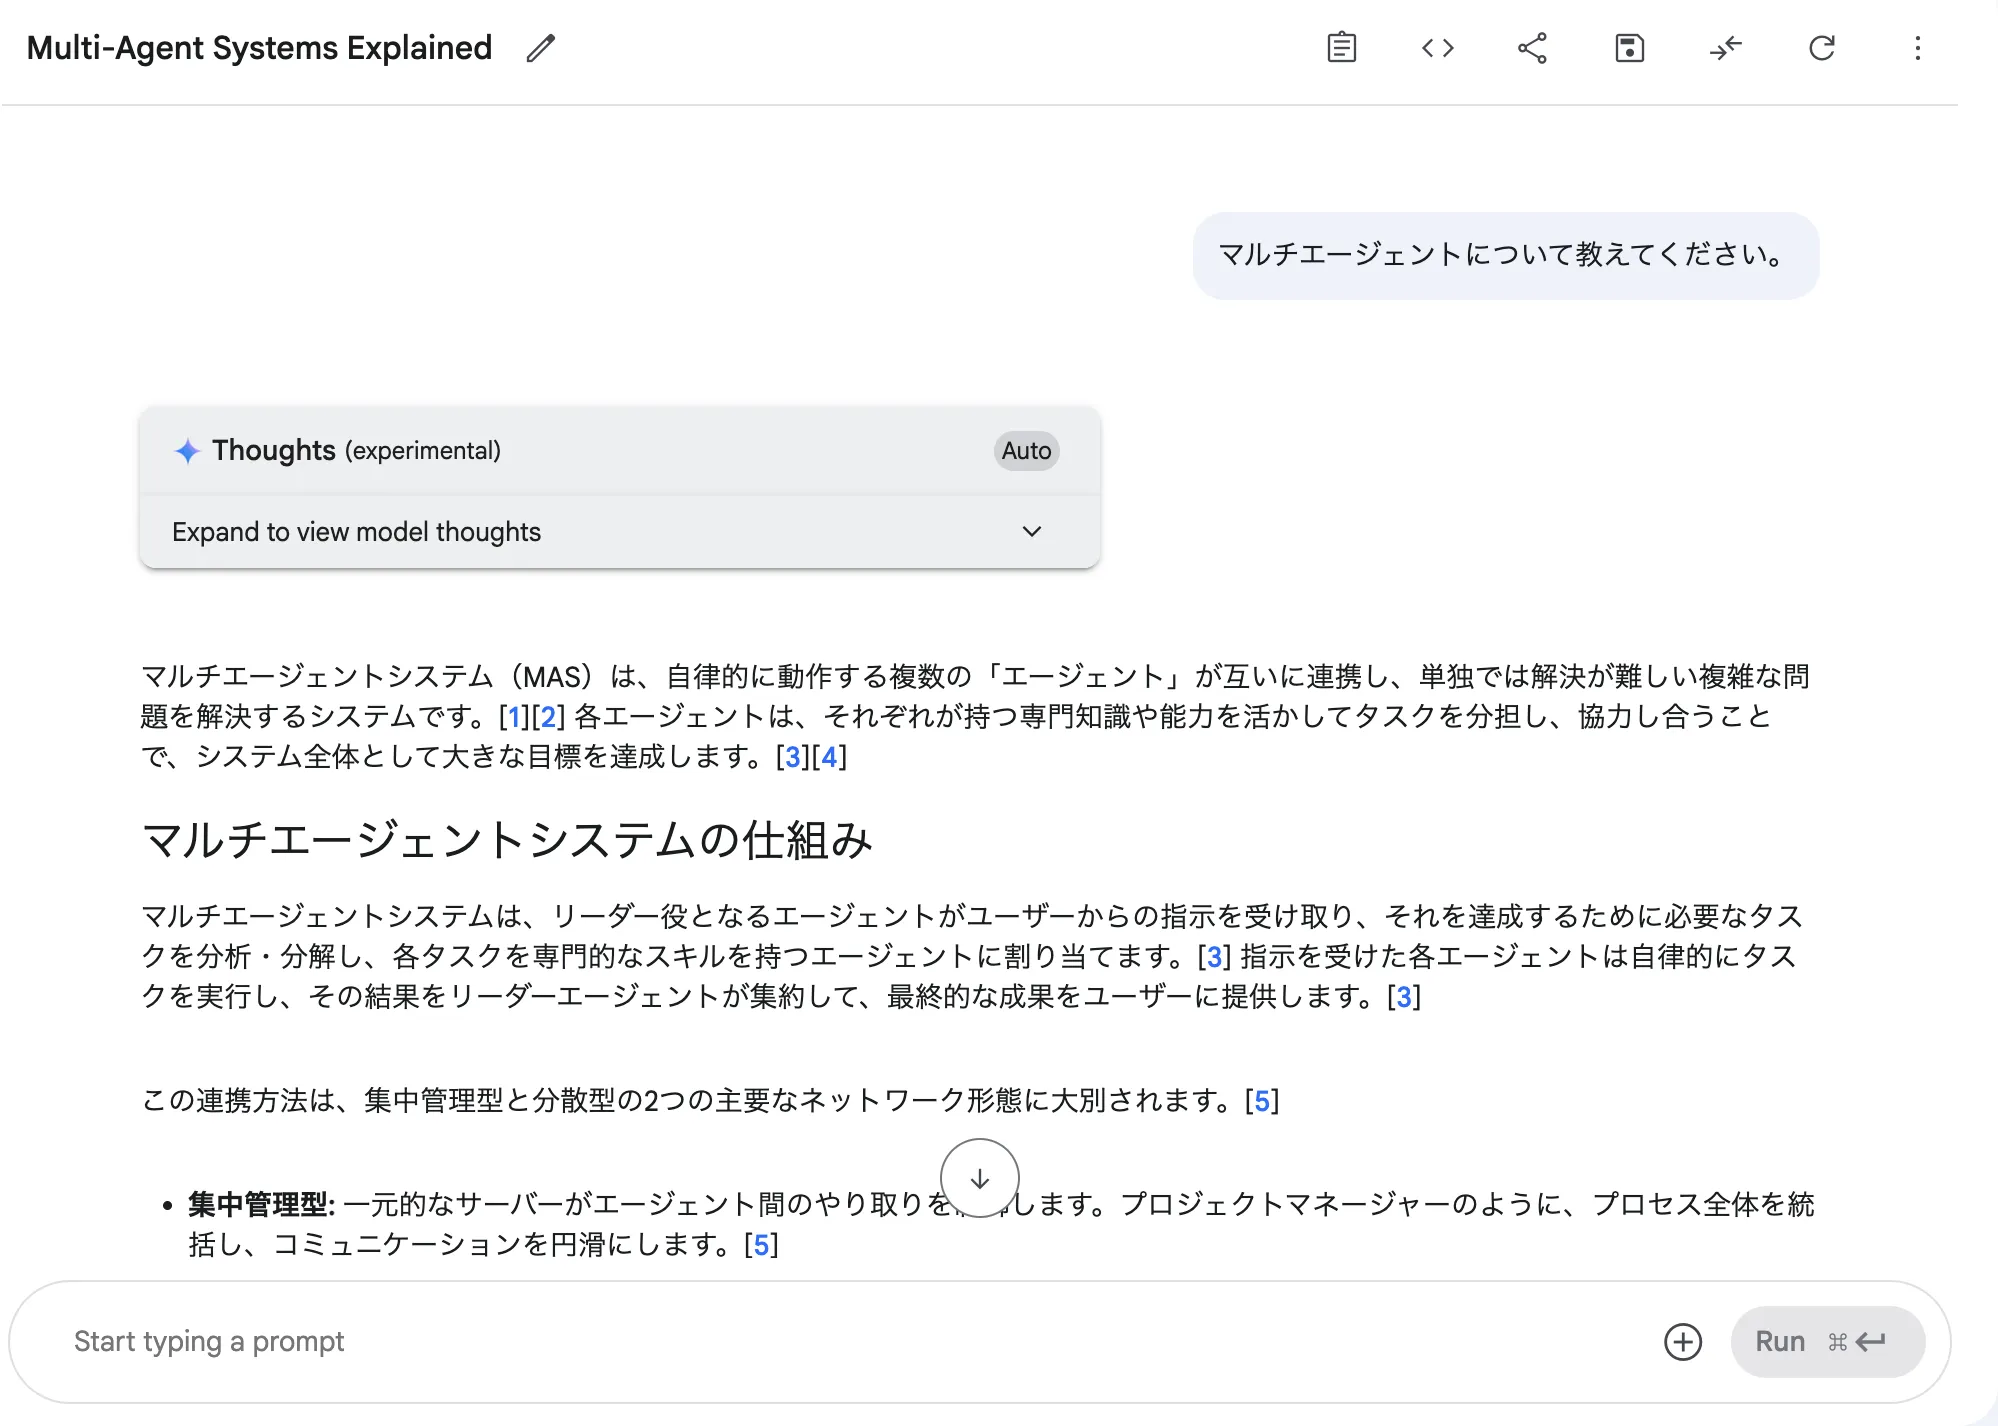The height and width of the screenshot is (1426, 1998).
Task: Attach content with the plus button
Action: 1684,1341
